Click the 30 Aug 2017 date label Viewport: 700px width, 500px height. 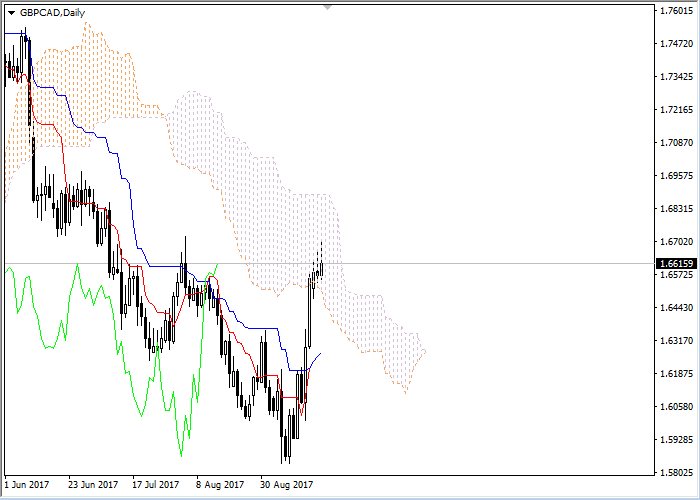[x=286, y=484]
